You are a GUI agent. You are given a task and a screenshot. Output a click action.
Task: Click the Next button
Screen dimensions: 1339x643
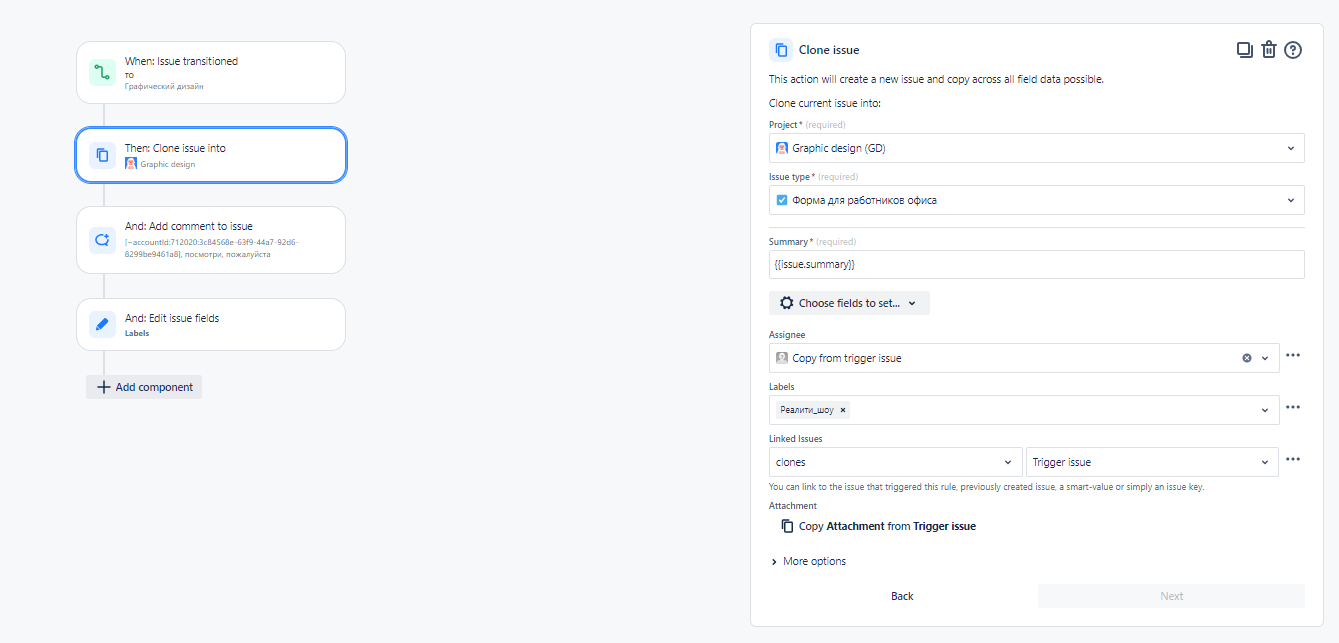click(x=1171, y=596)
